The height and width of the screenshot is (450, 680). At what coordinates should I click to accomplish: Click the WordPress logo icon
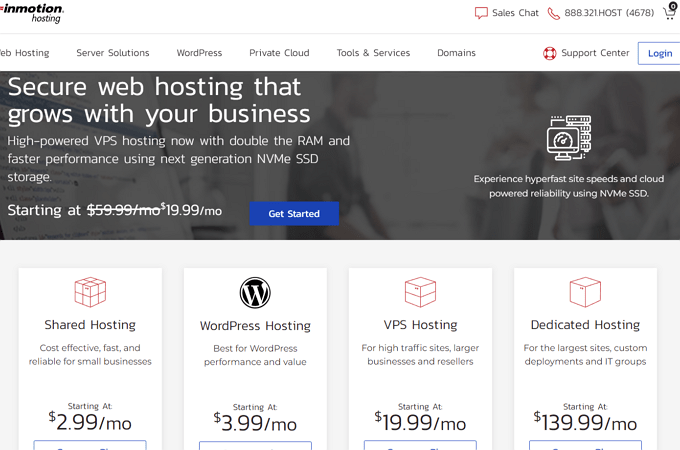[x=255, y=293]
